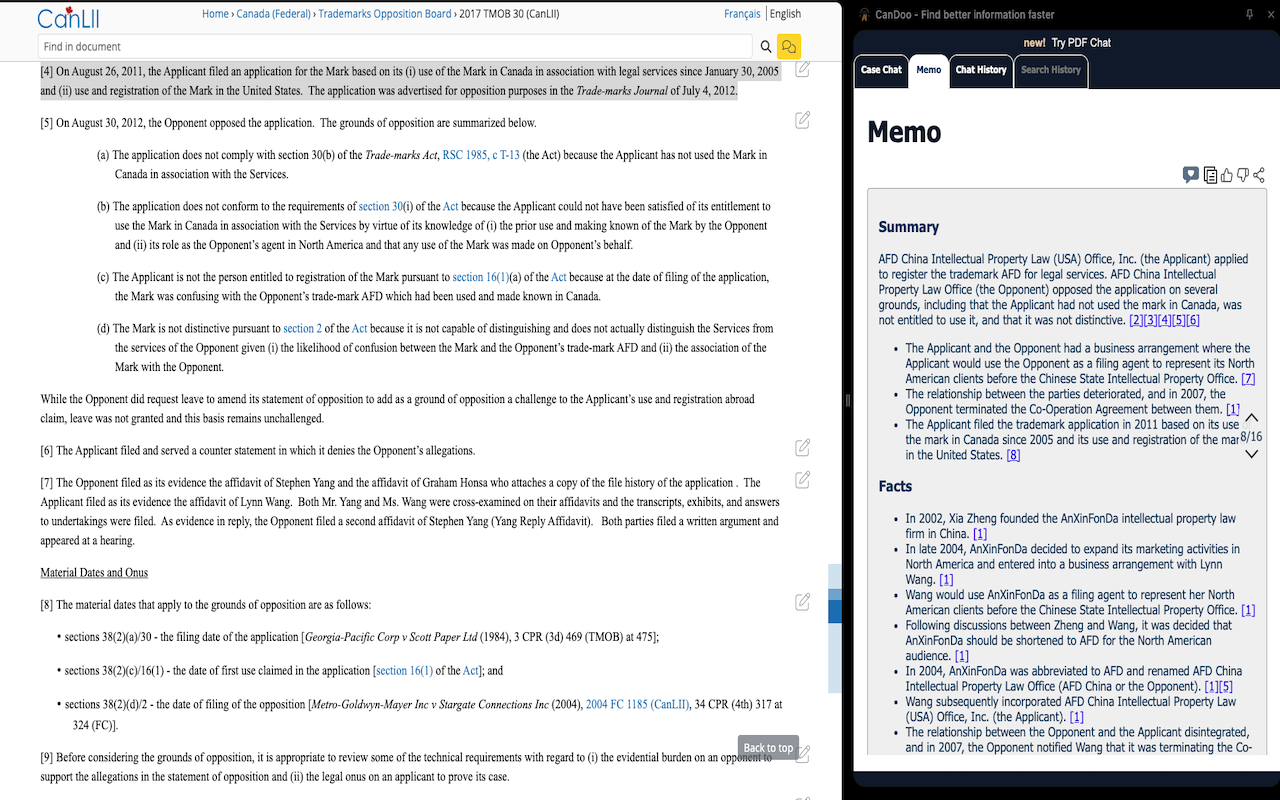
Task: Open the 2004 FC 1185 (CanLII) citation
Action: (x=638, y=704)
